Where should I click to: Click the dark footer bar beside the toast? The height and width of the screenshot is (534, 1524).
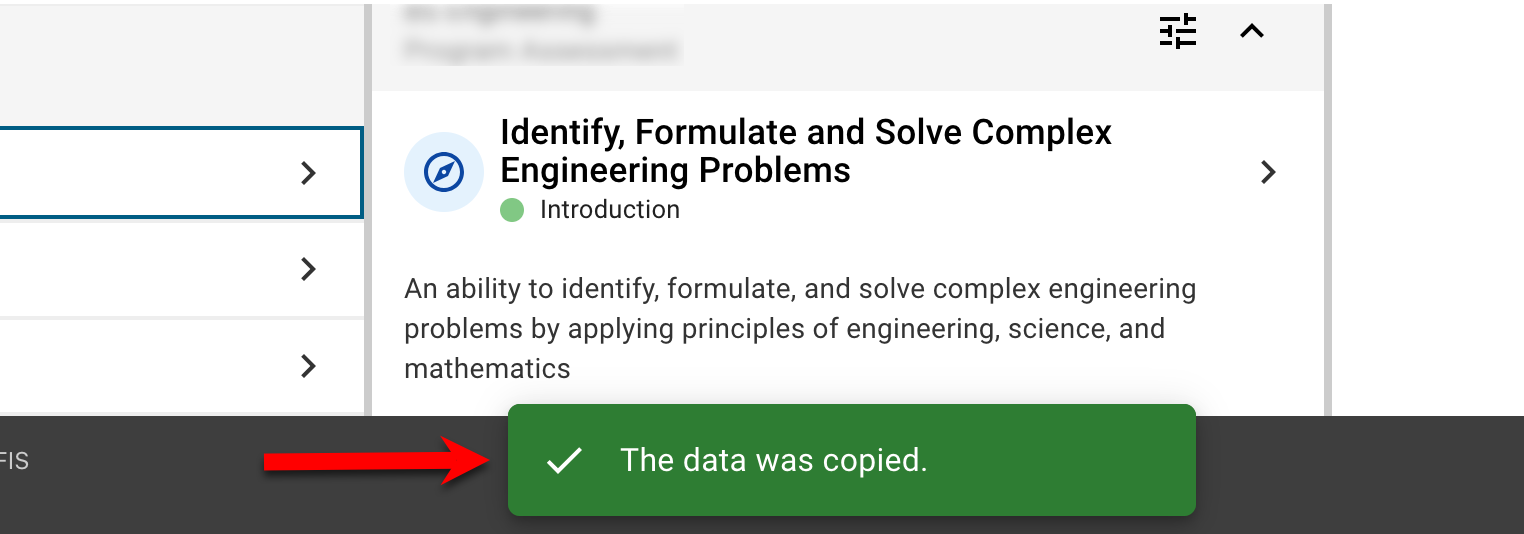pyautogui.click(x=1350, y=470)
